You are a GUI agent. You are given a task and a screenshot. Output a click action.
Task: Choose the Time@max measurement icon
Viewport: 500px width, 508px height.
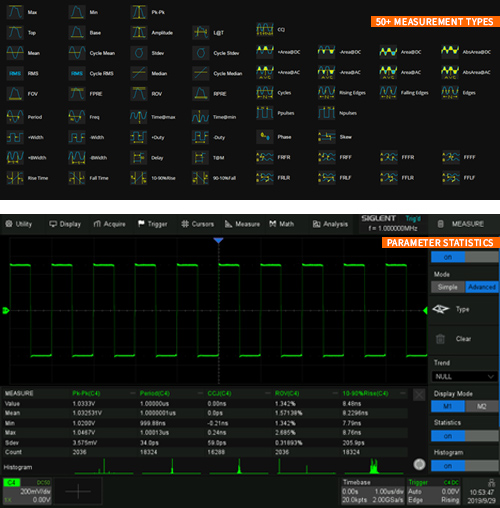(x=139, y=117)
